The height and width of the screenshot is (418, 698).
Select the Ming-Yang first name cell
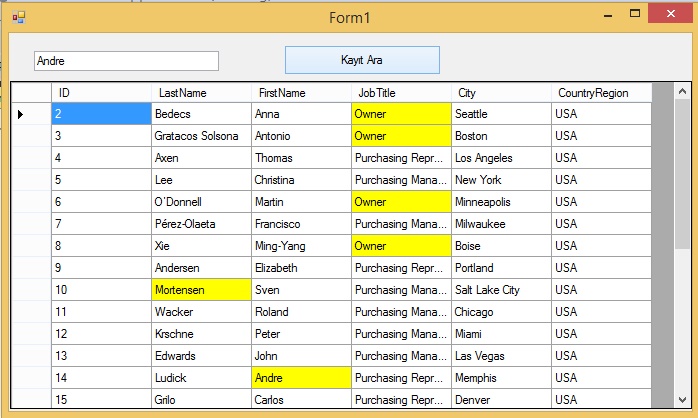click(301, 246)
